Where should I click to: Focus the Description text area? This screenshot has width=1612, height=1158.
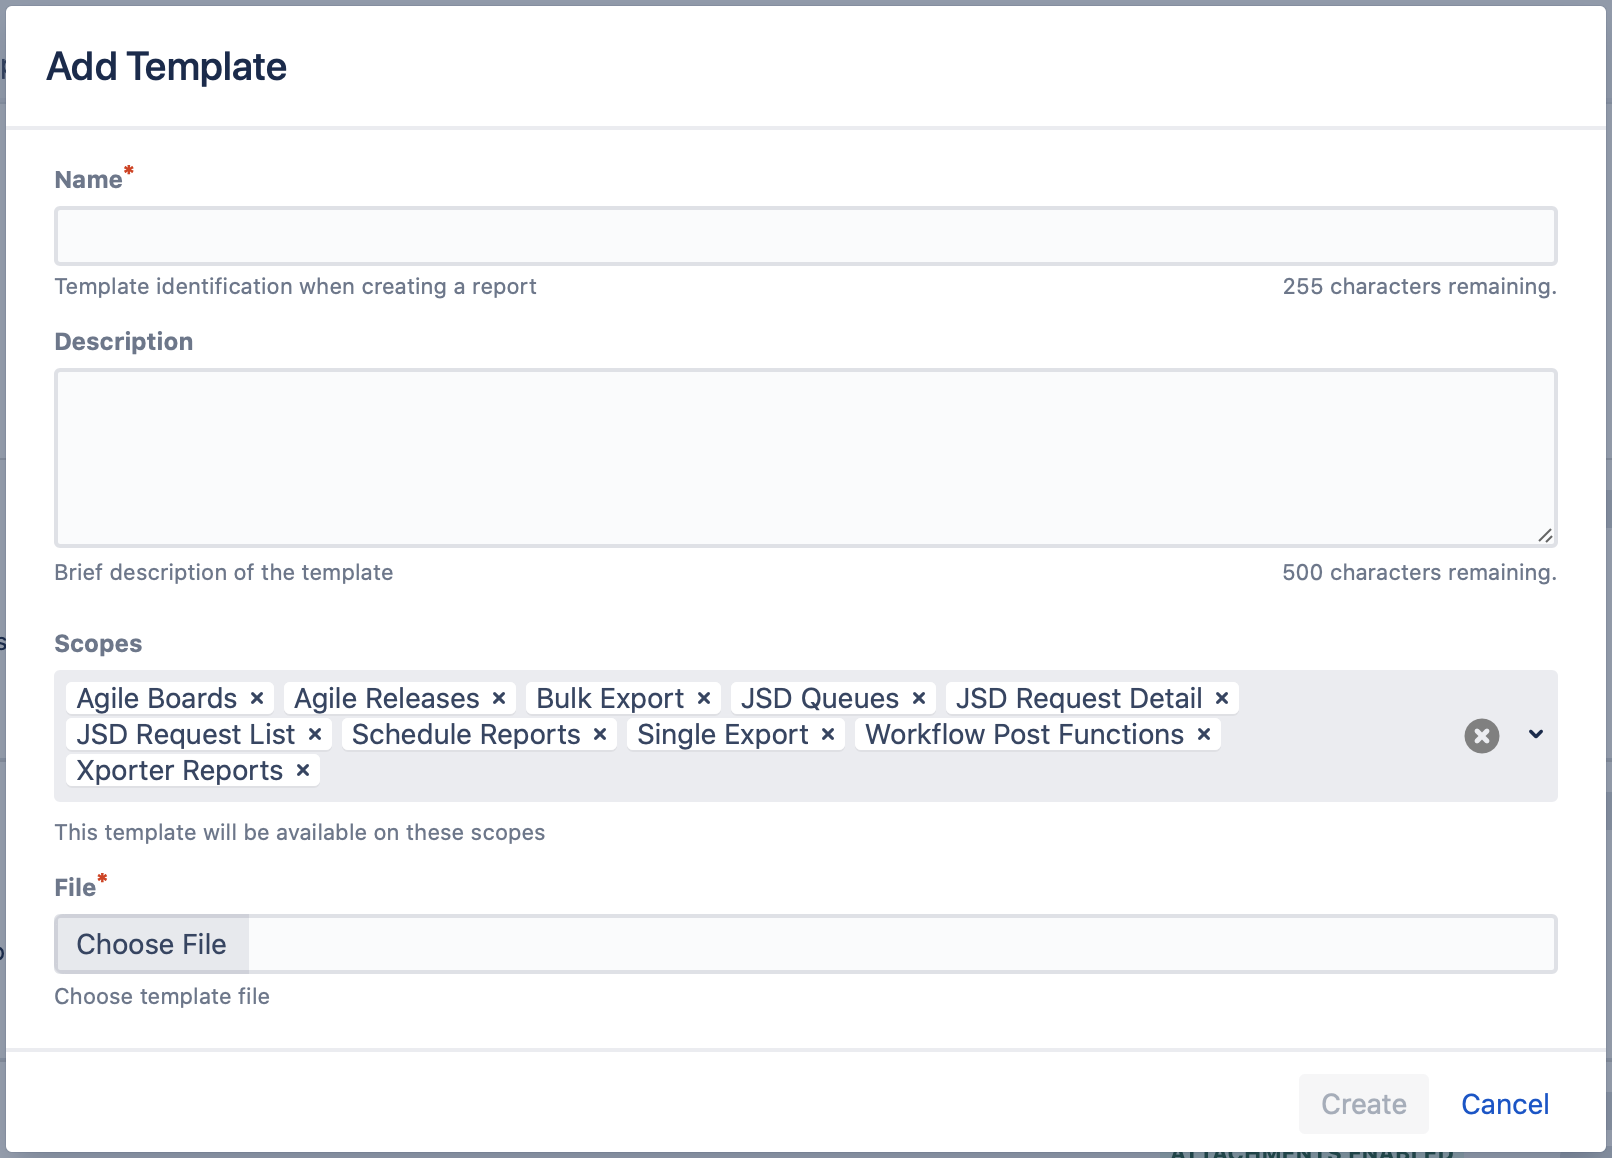(x=805, y=457)
